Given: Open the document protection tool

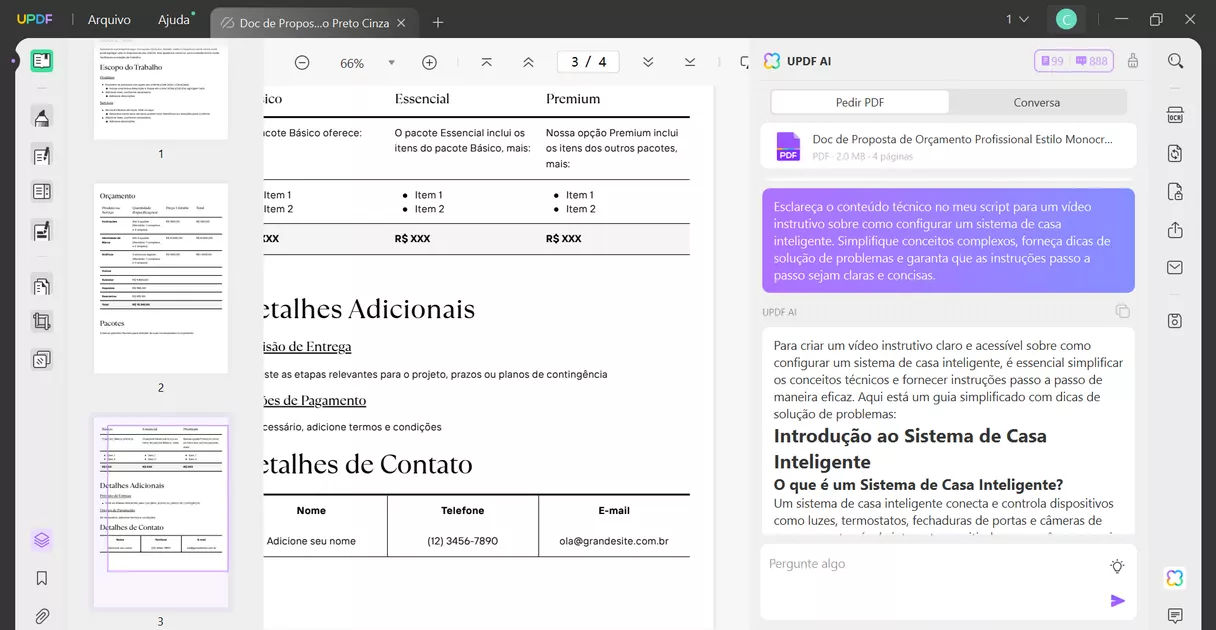Looking at the screenshot, I should pos(1175,191).
